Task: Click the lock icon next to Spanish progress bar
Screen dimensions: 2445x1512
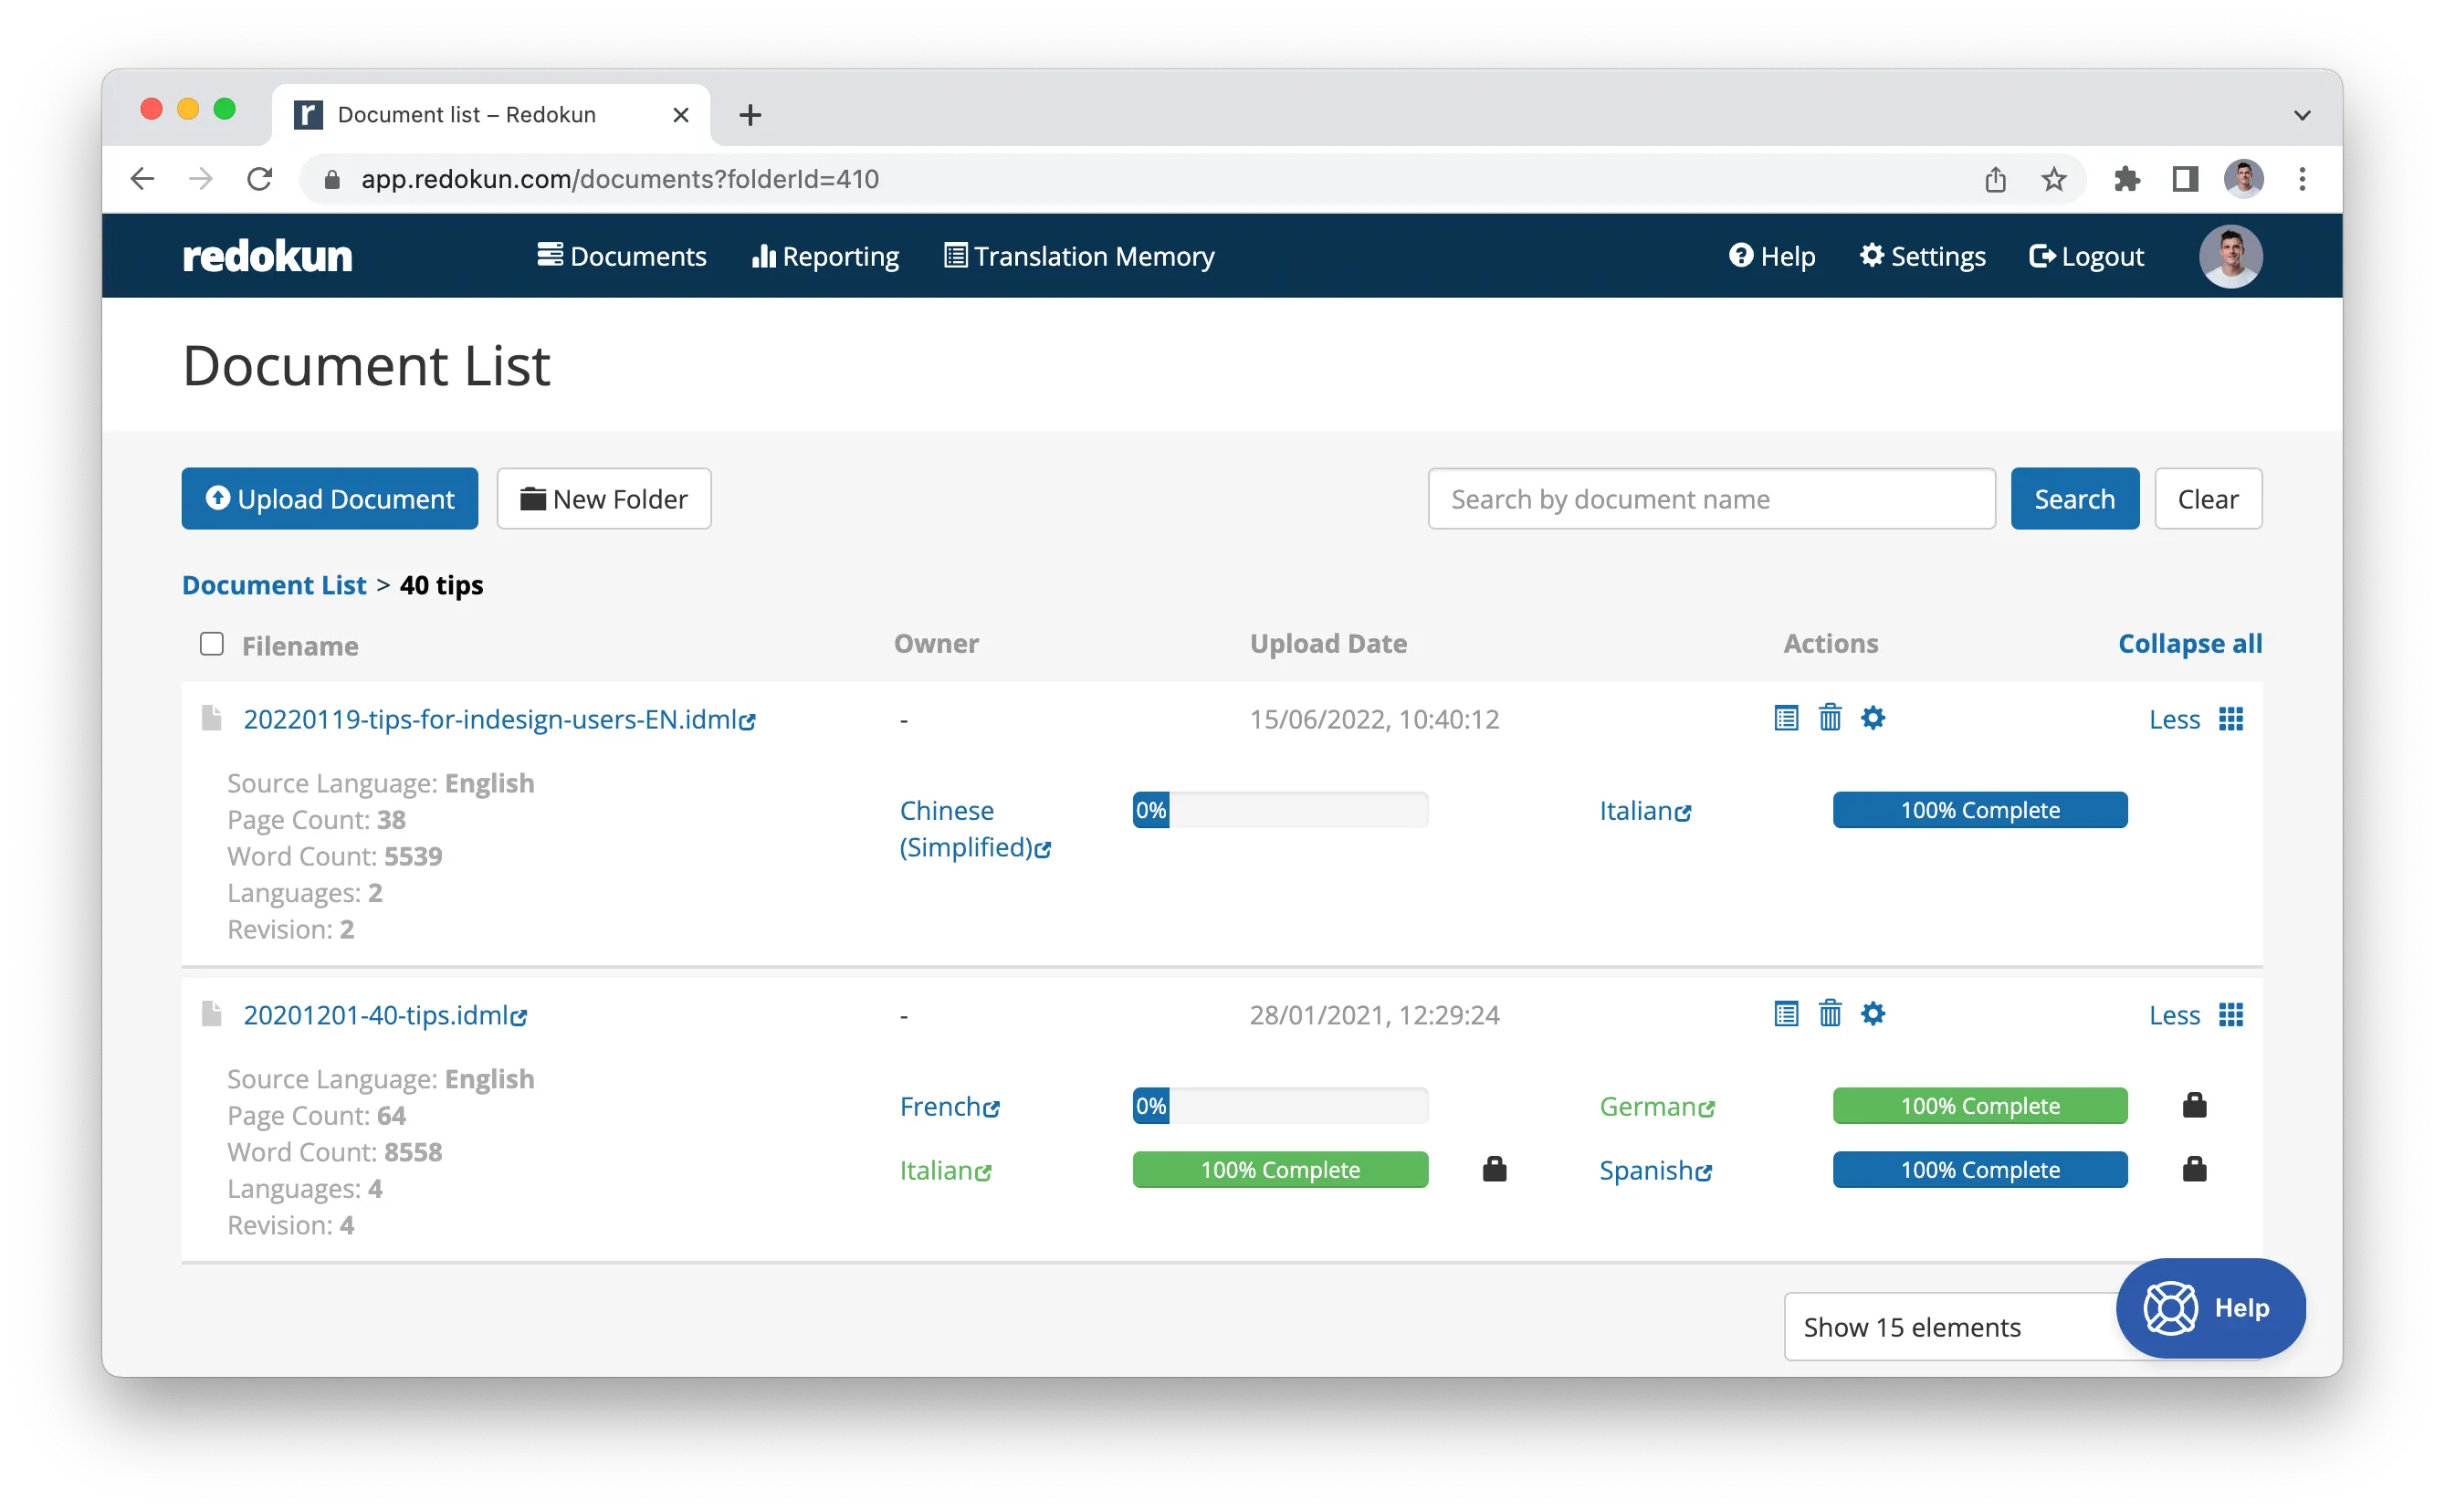Action: coord(2194,1169)
